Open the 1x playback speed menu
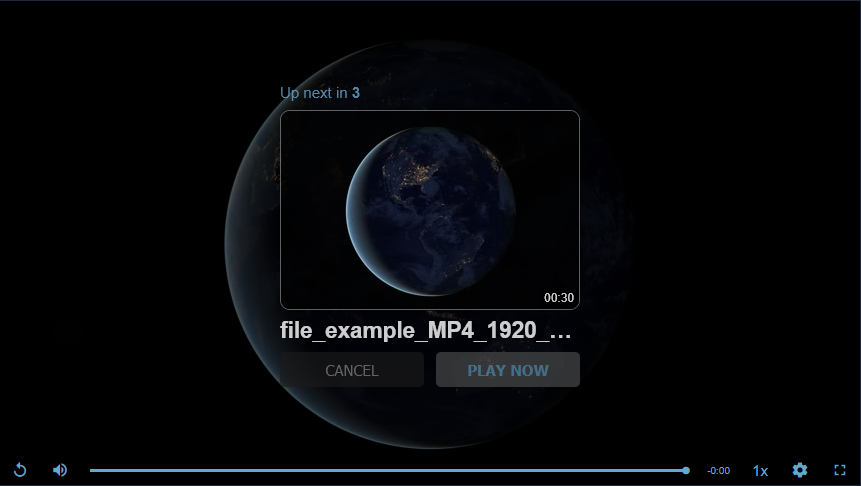The height and width of the screenshot is (486, 861). tap(760, 471)
